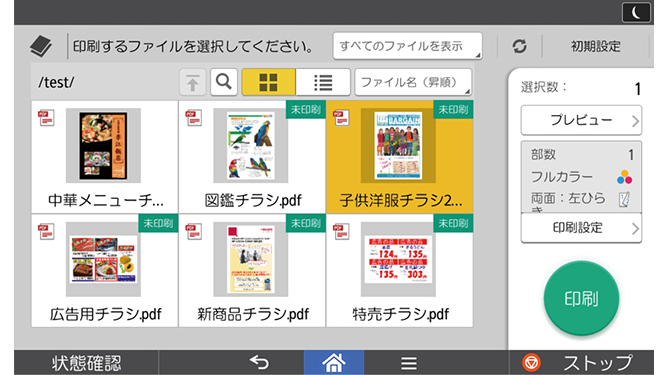Open the すべてのファイルを表示 filter dropdown
The width and height of the screenshot is (668, 375).
coord(407,46)
